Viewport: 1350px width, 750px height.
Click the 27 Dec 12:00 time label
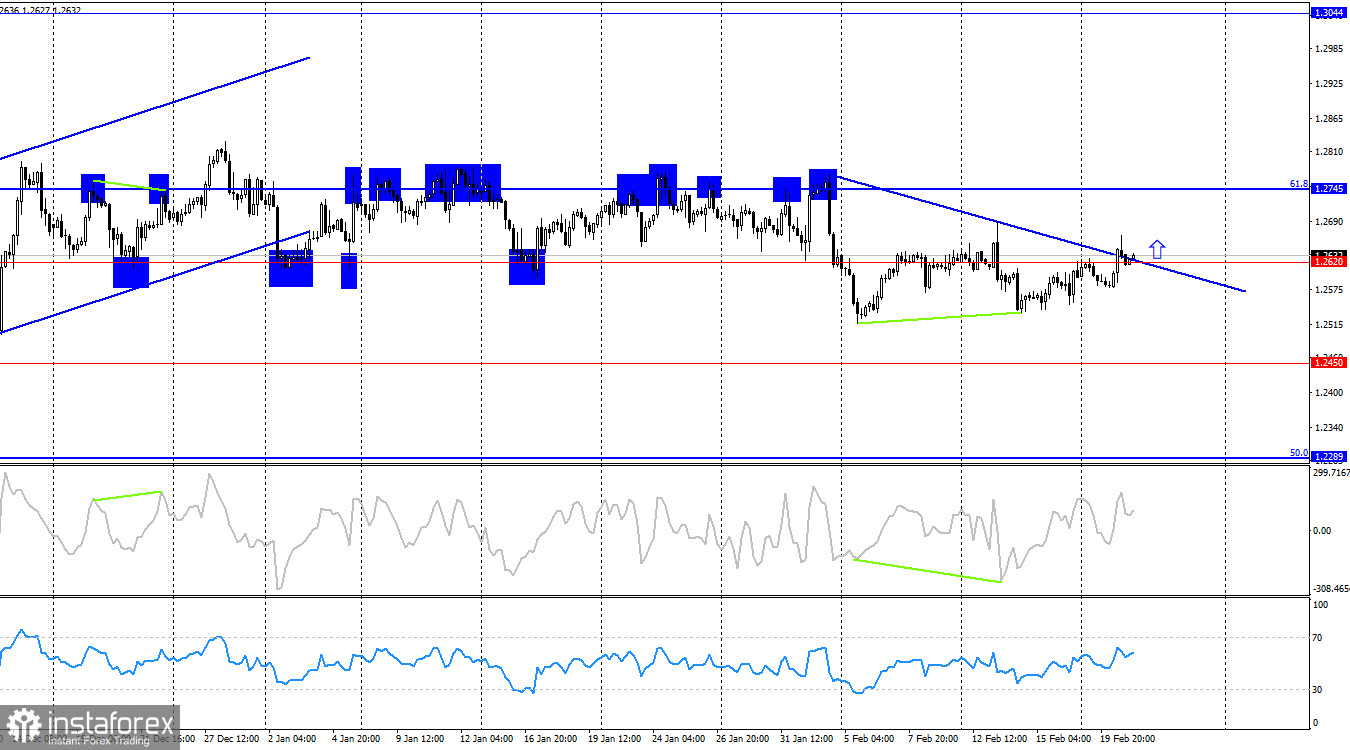pyautogui.click(x=230, y=739)
